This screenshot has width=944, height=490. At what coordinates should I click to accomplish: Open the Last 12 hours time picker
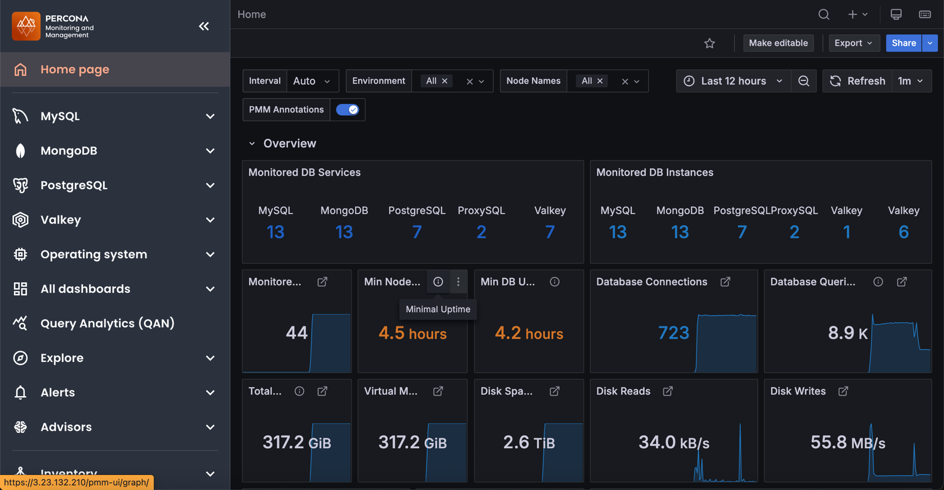tap(733, 81)
